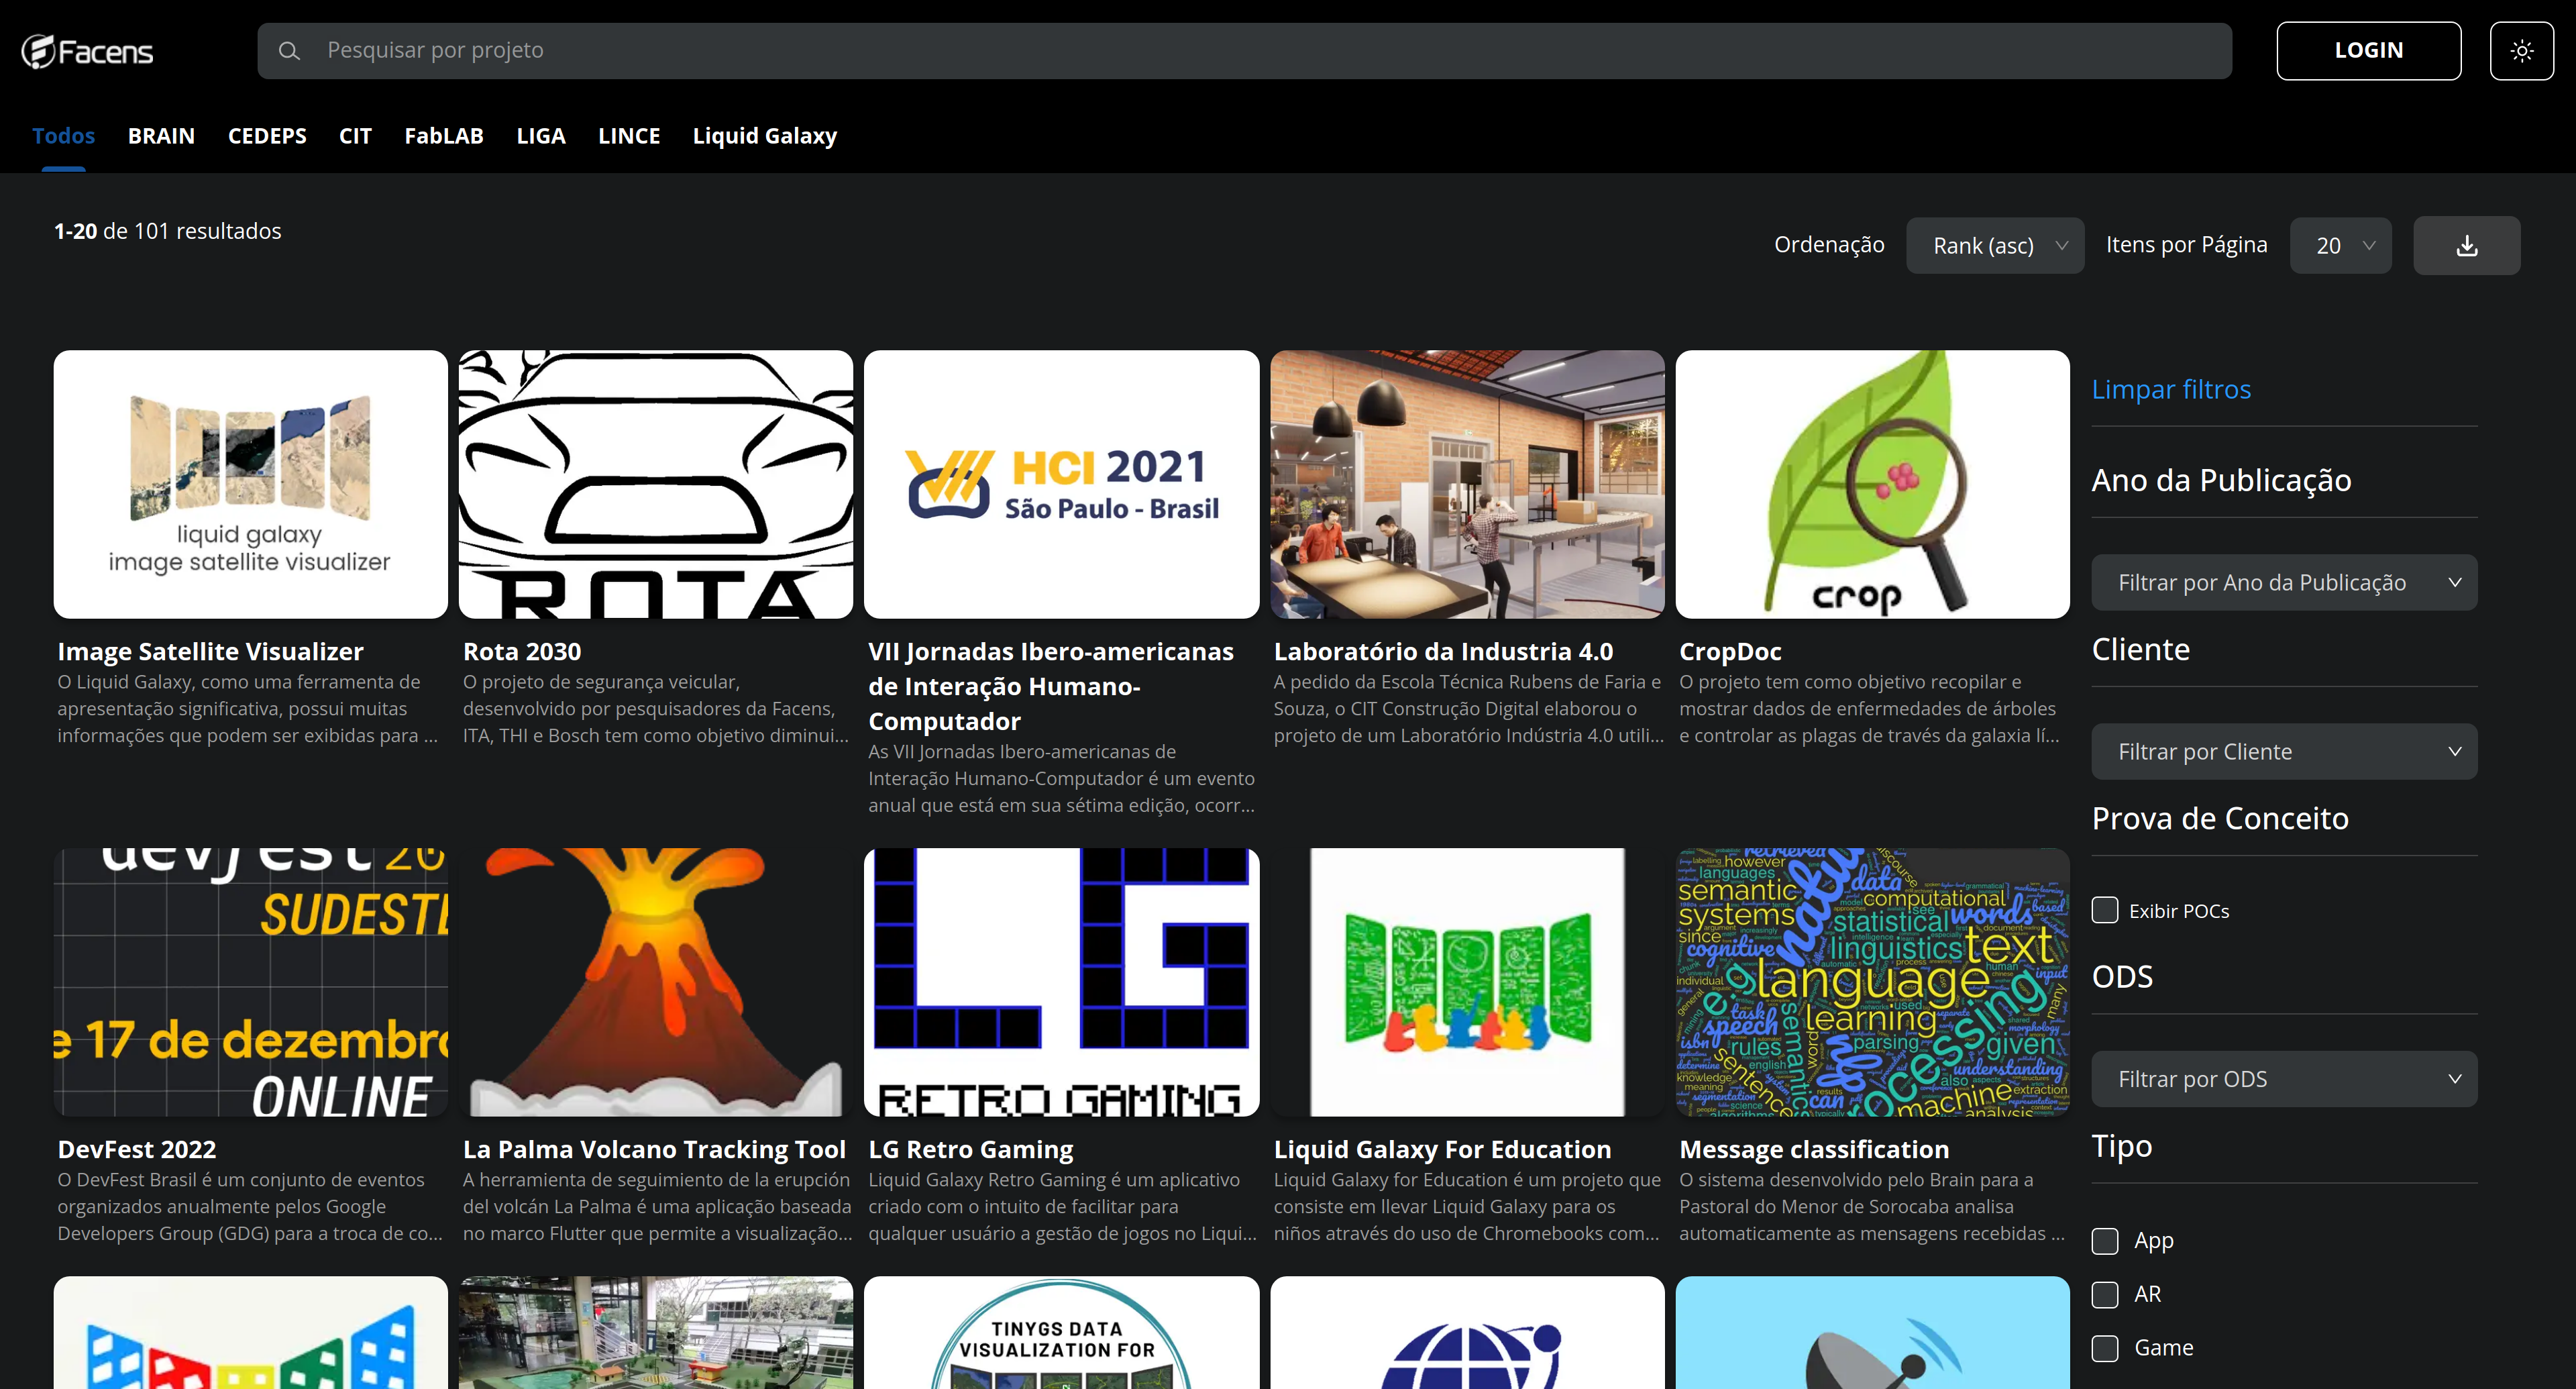Click the Rota 2030 description text

click(655, 709)
